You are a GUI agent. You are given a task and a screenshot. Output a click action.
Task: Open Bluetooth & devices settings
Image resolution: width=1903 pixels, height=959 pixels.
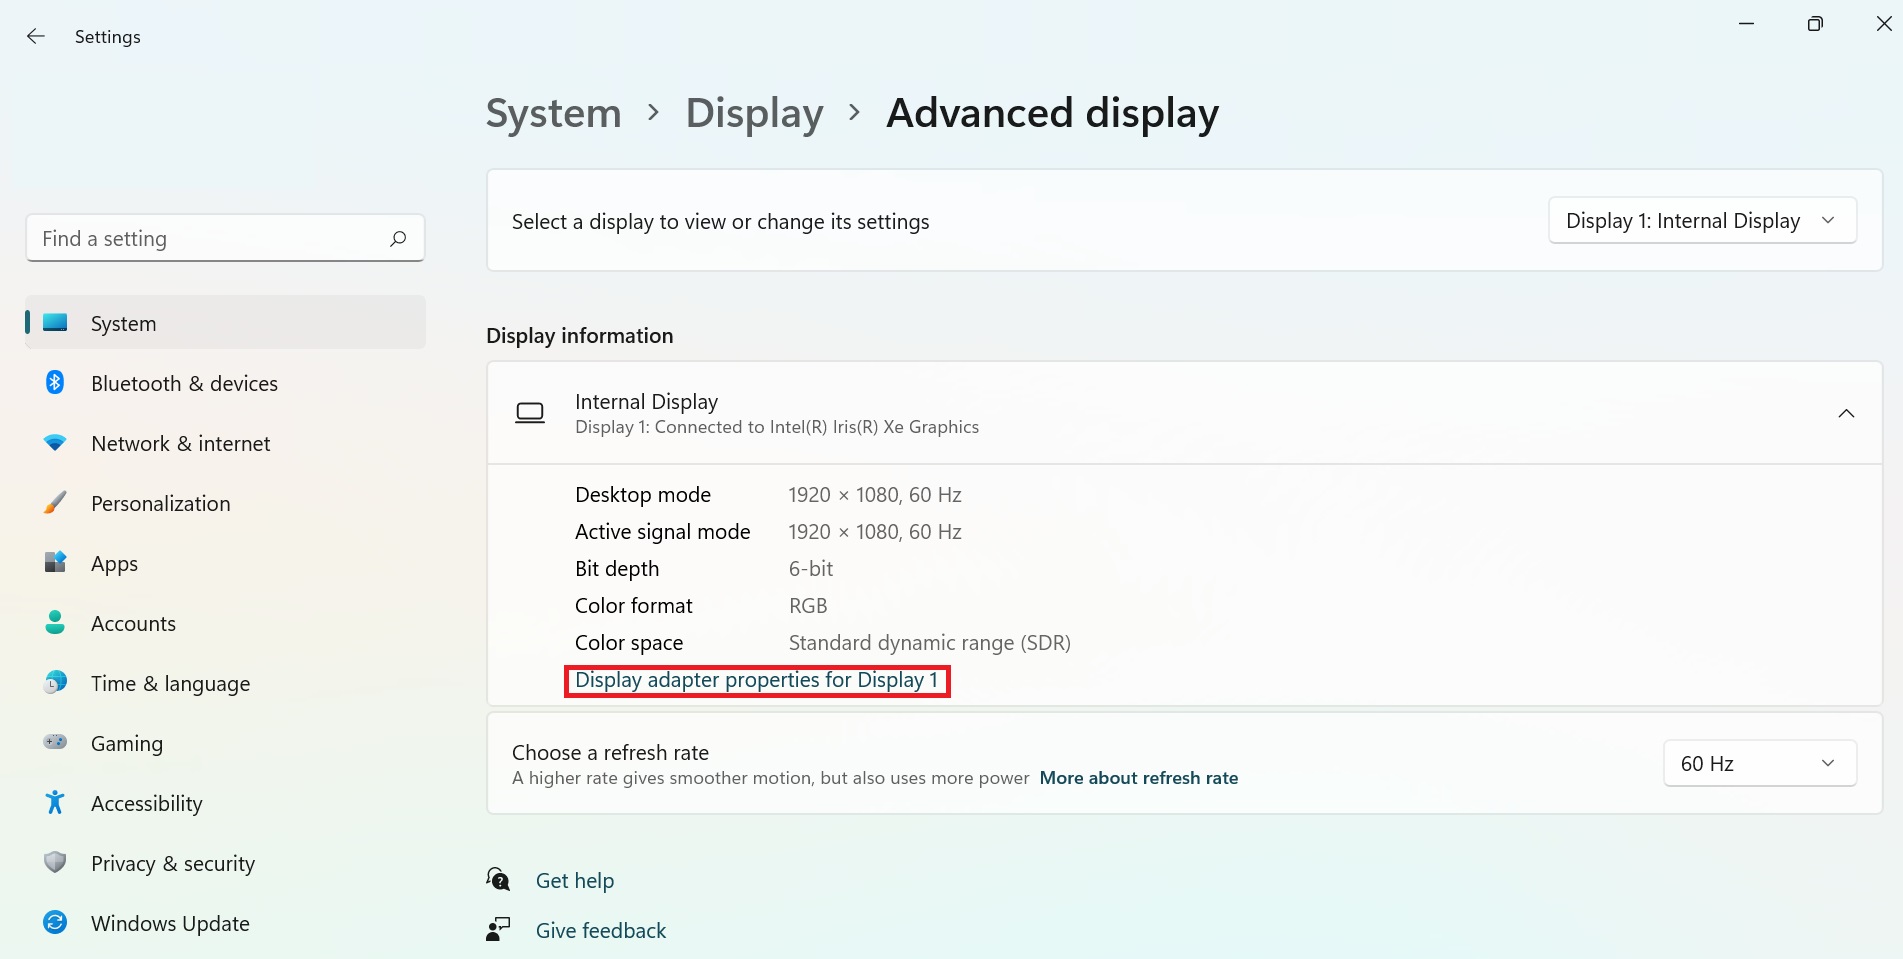click(184, 383)
